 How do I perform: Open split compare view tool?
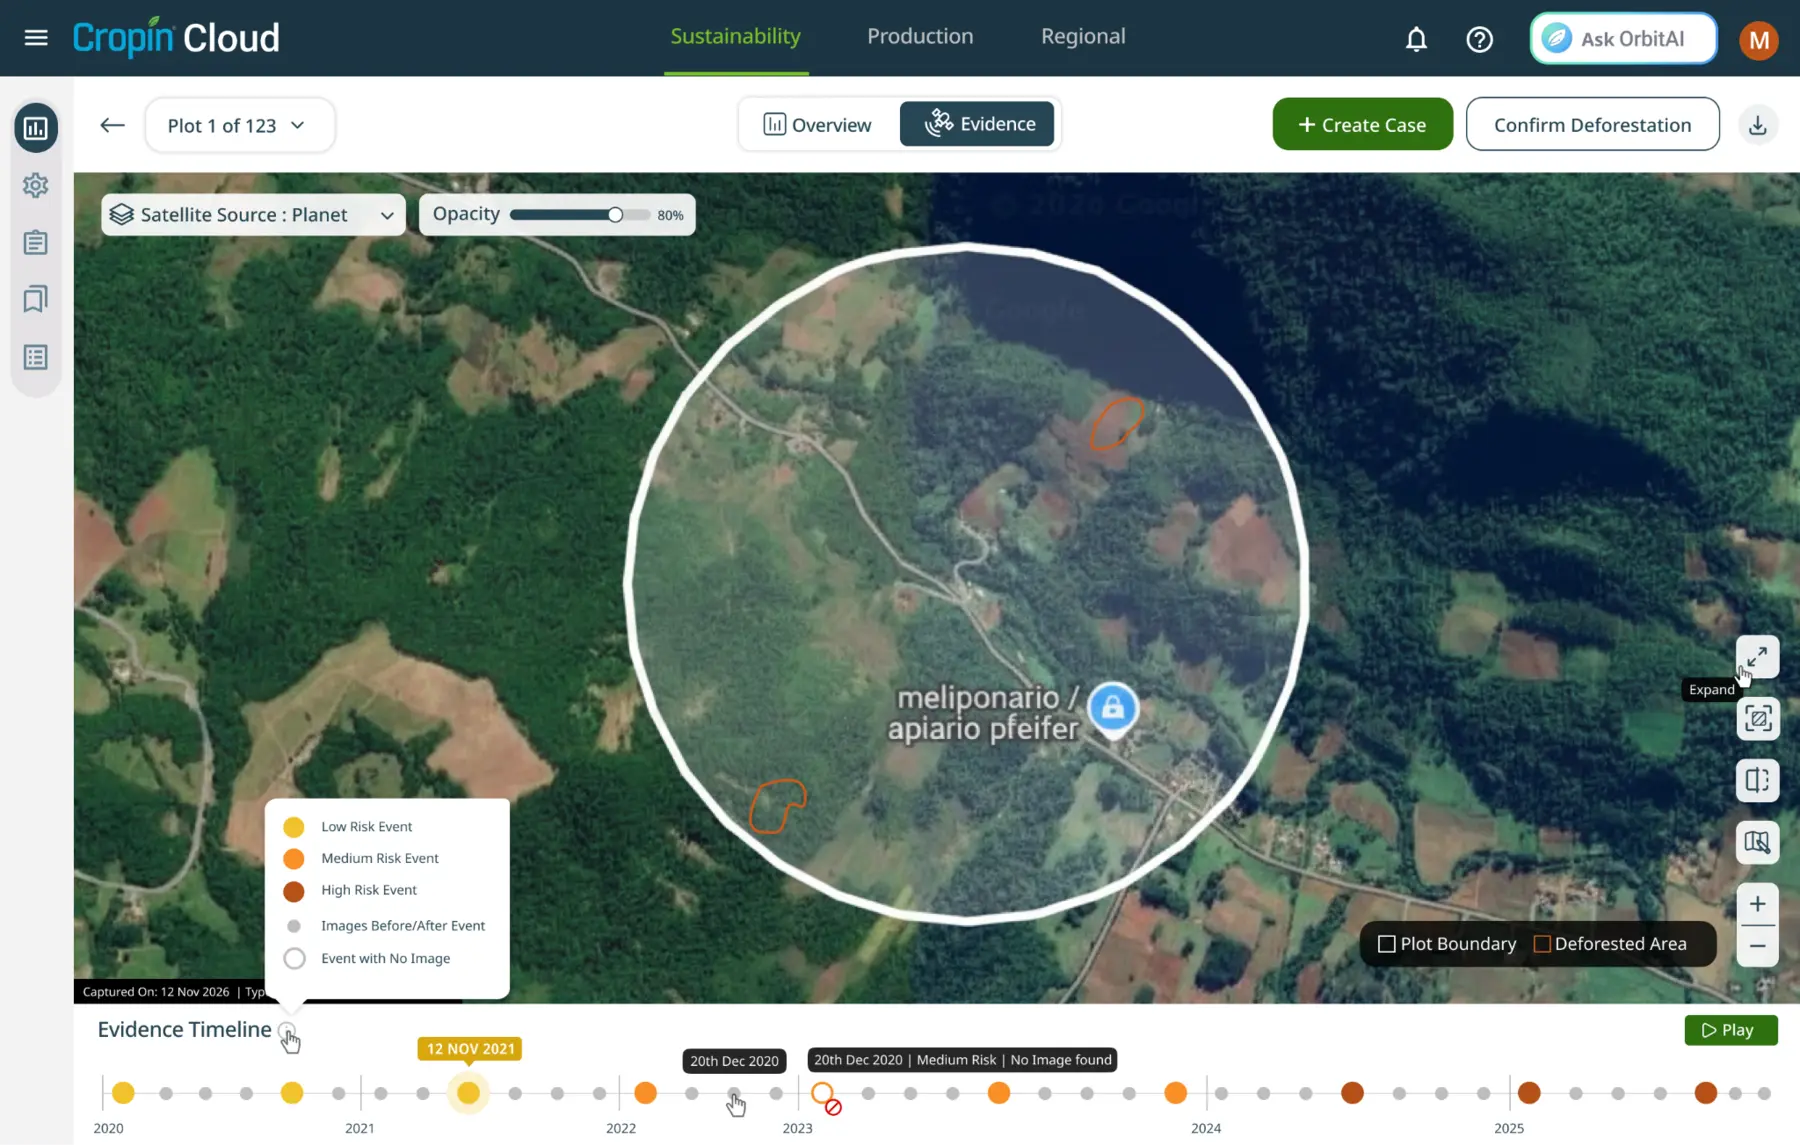[1757, 780]
